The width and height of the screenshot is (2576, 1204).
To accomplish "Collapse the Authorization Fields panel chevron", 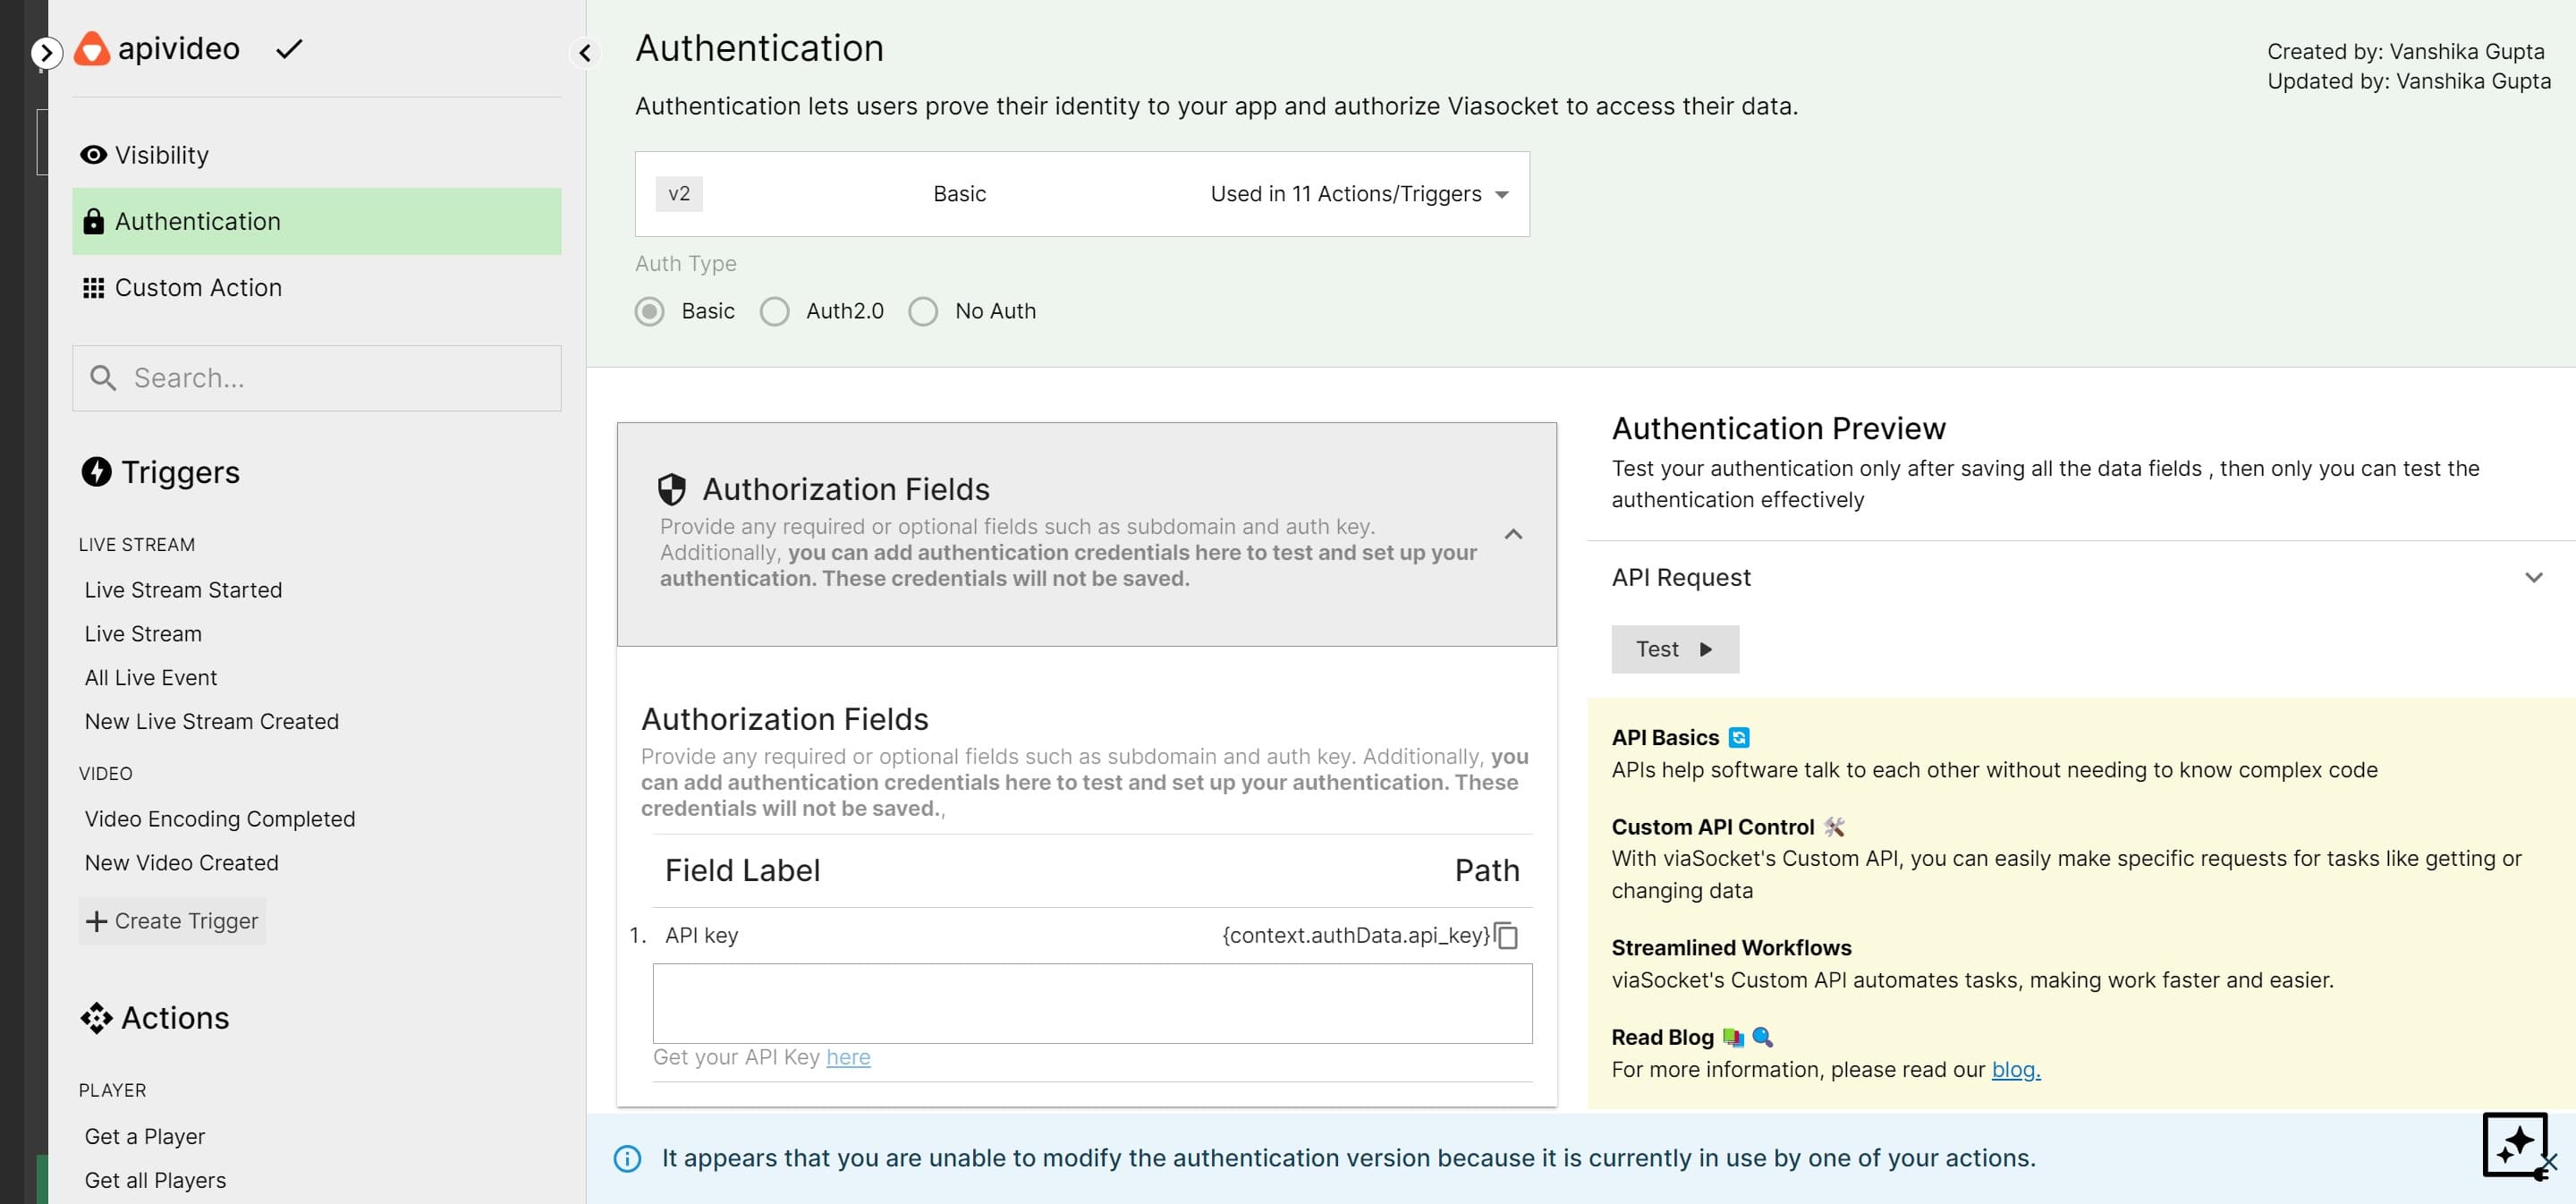I will click(x=1513, y=534).
